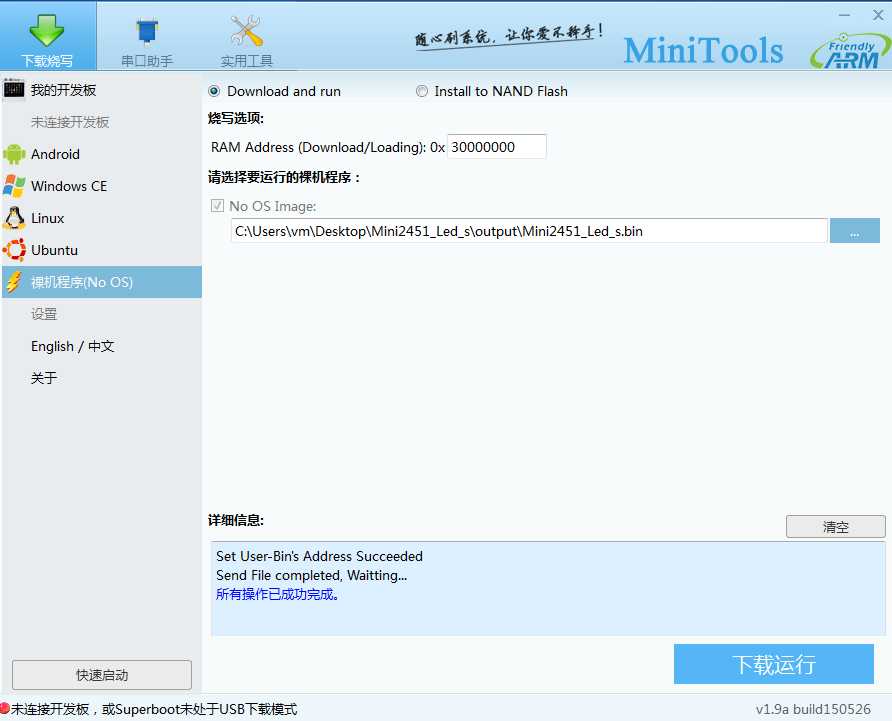Click the wrench and screwdriver tools icon
Viewport: 892px width, 721px height.
[x=246, y=31]
